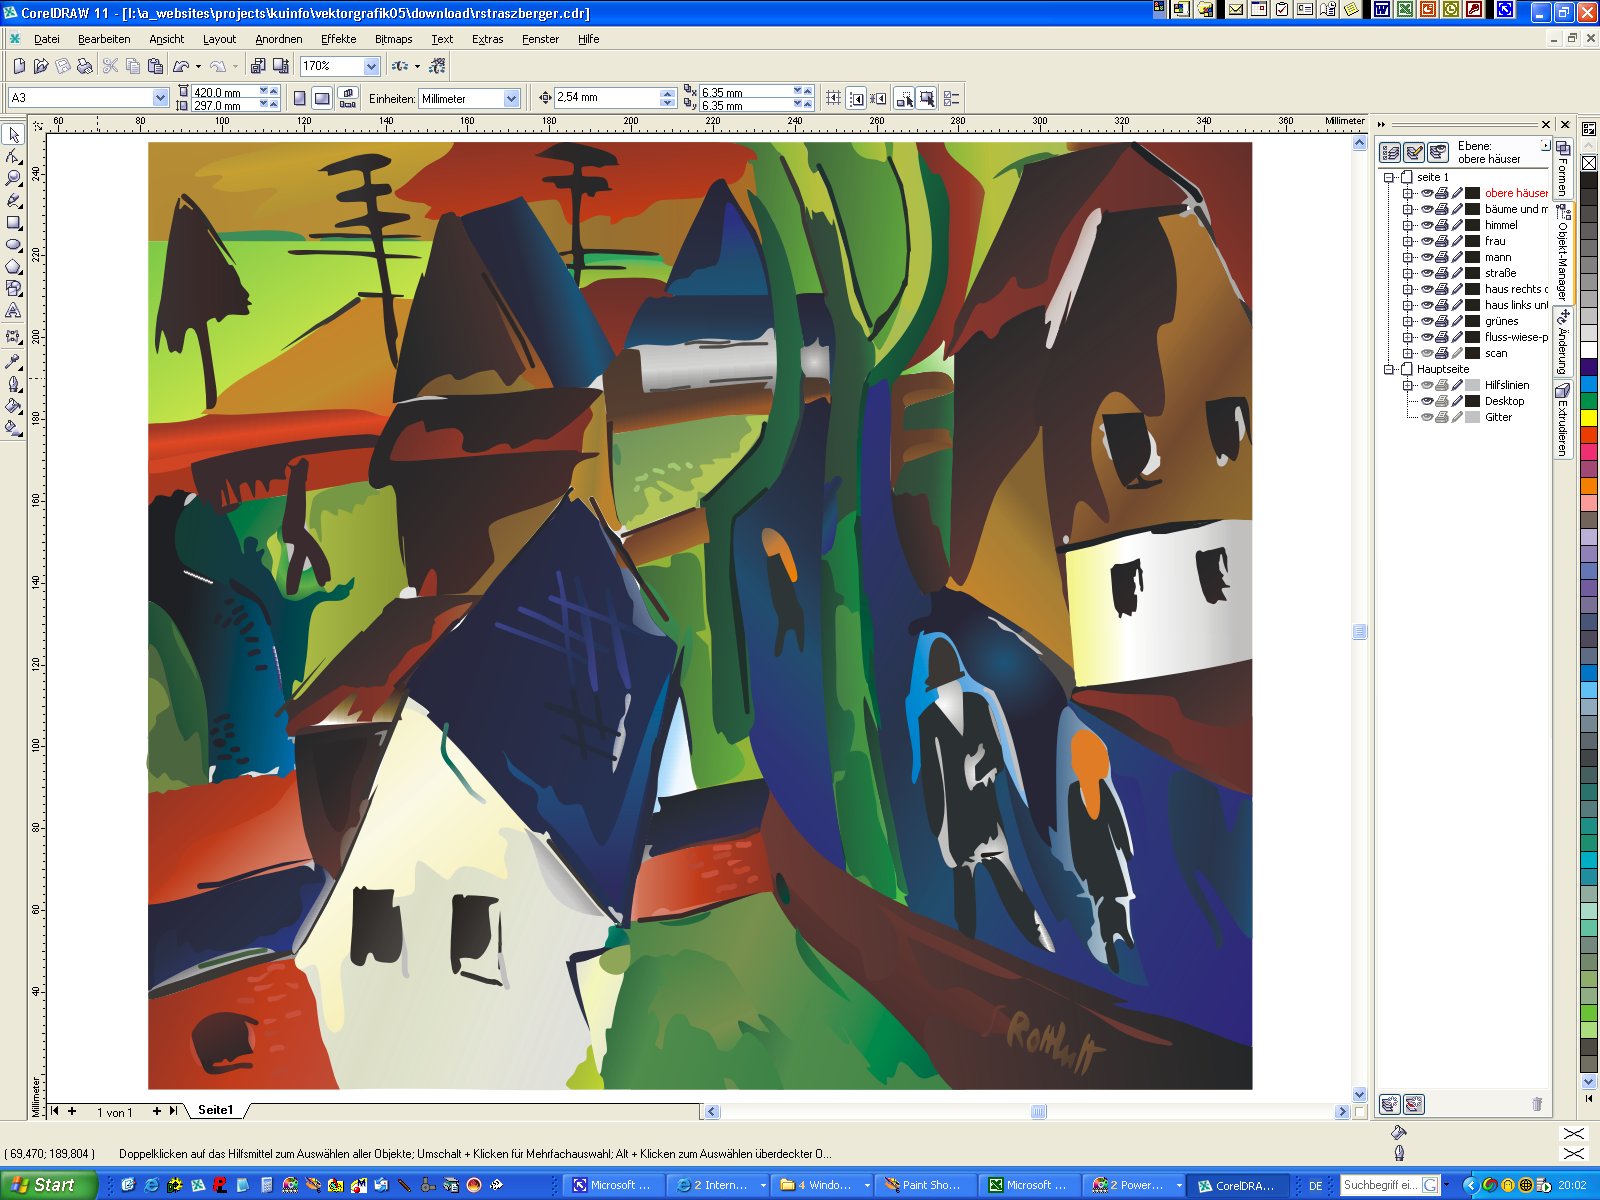This screenshot has width=1600, height=1200.
Task: Open the Datei menu
Action: [x=47, y=39]
